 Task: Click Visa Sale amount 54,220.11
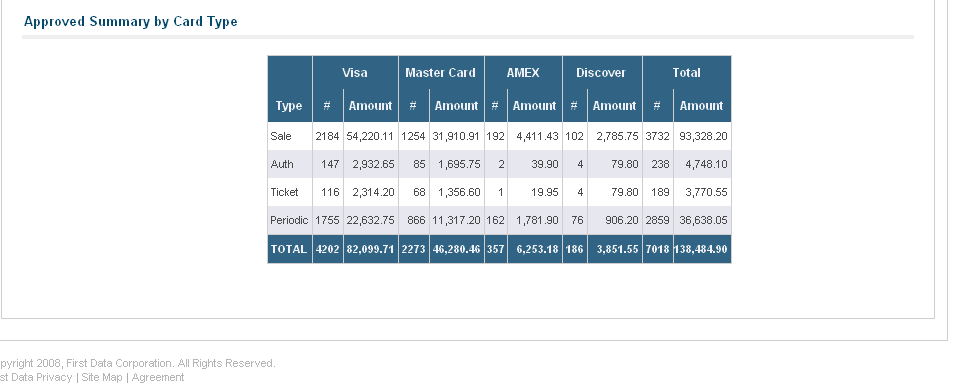pos(370,136)
